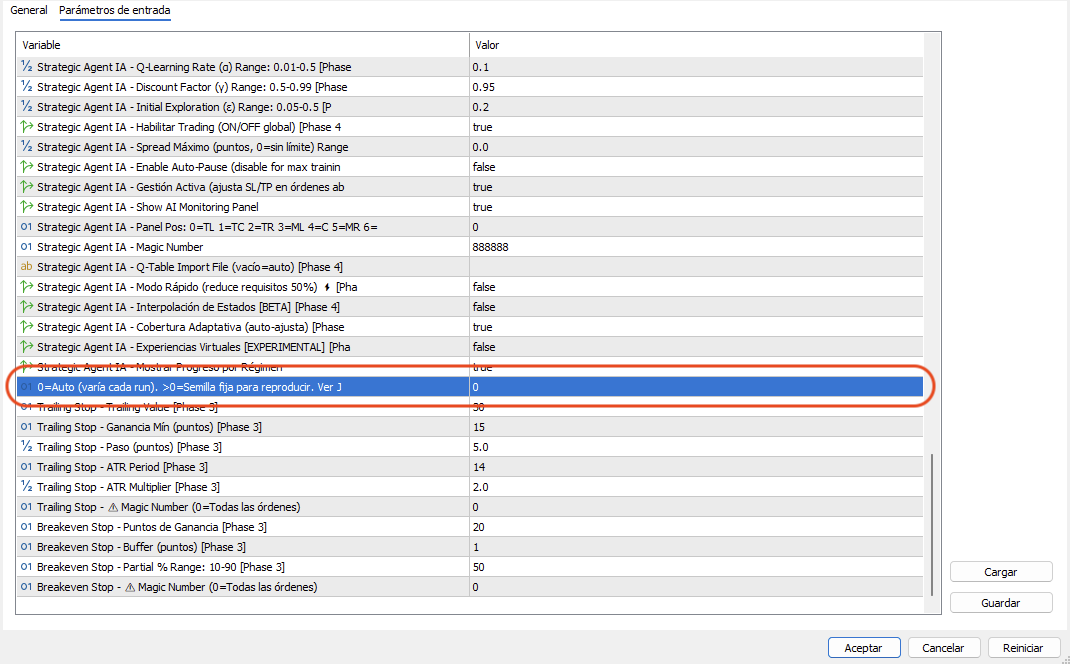
Task: Open Gestión Activa value dropdown
Action: click(x=695, y=187)
